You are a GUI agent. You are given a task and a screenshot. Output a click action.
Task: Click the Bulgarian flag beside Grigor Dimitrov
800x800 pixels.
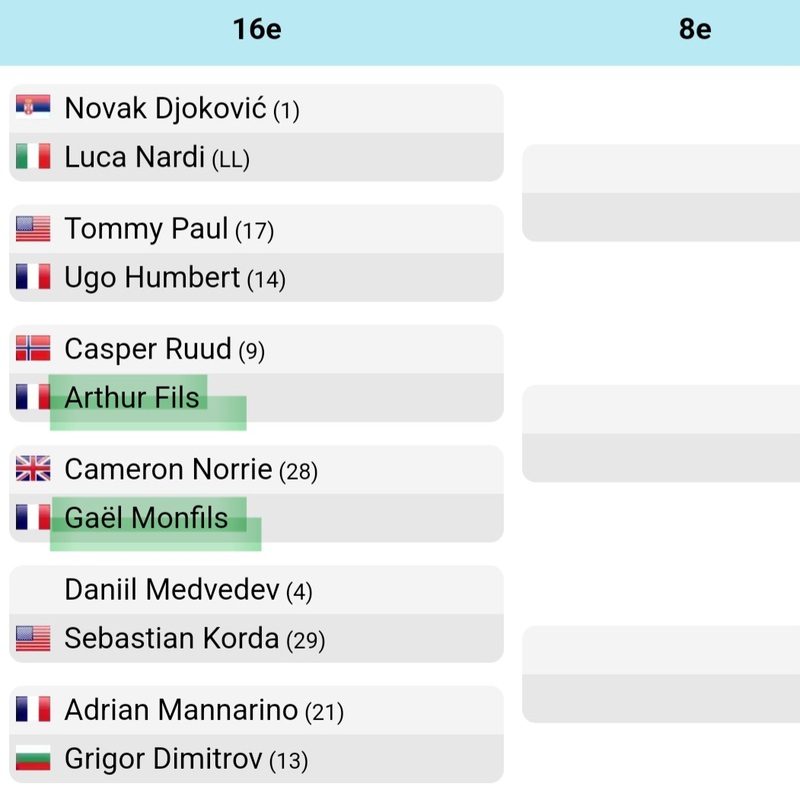(x=33, y=759)
